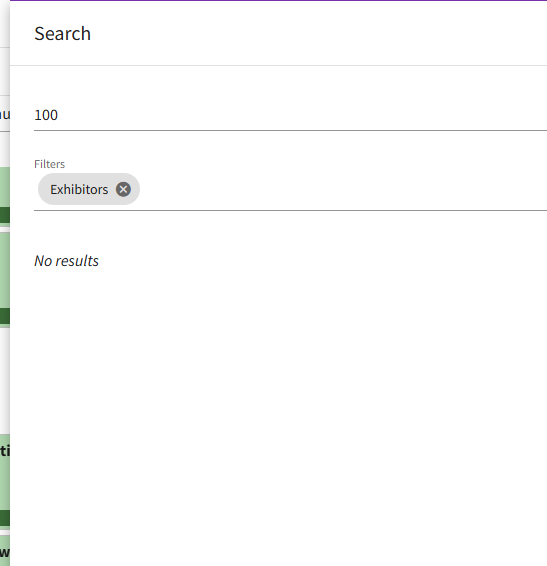The image size is (547, 566).
Task: Click the No results message
Action: point(66,261)
